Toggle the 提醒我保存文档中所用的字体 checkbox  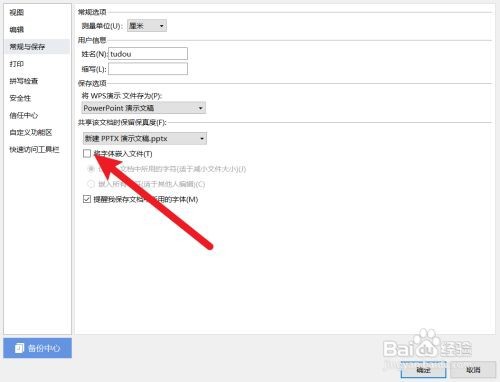pos(87,199)
